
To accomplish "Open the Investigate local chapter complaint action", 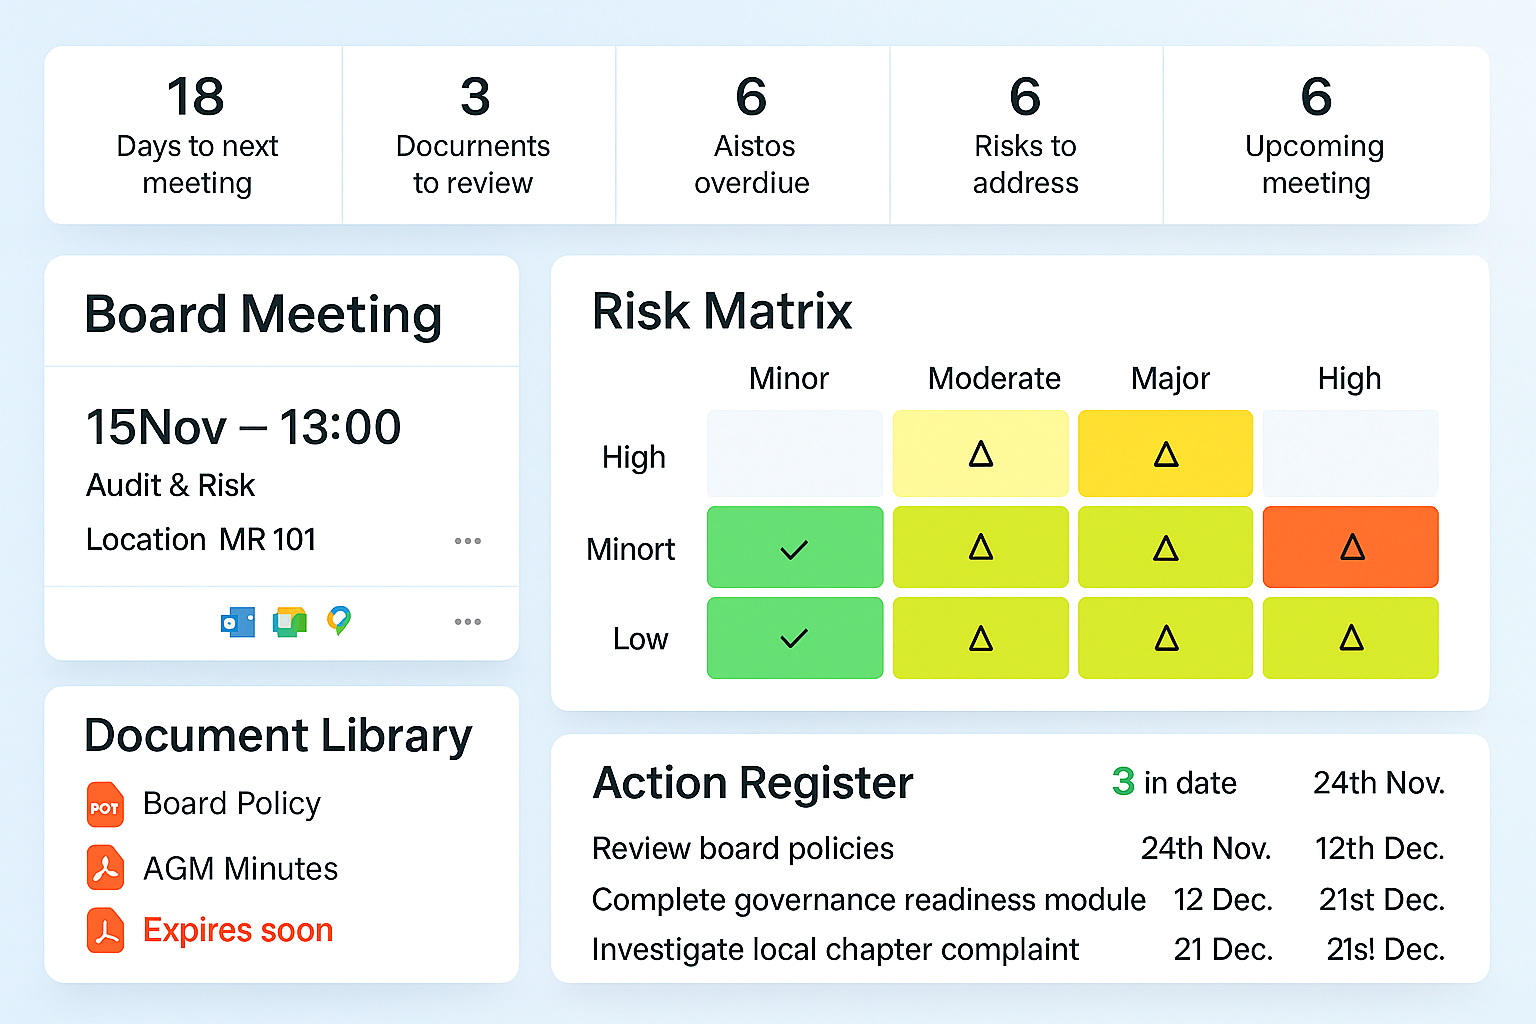I will (x=835, y=949).
